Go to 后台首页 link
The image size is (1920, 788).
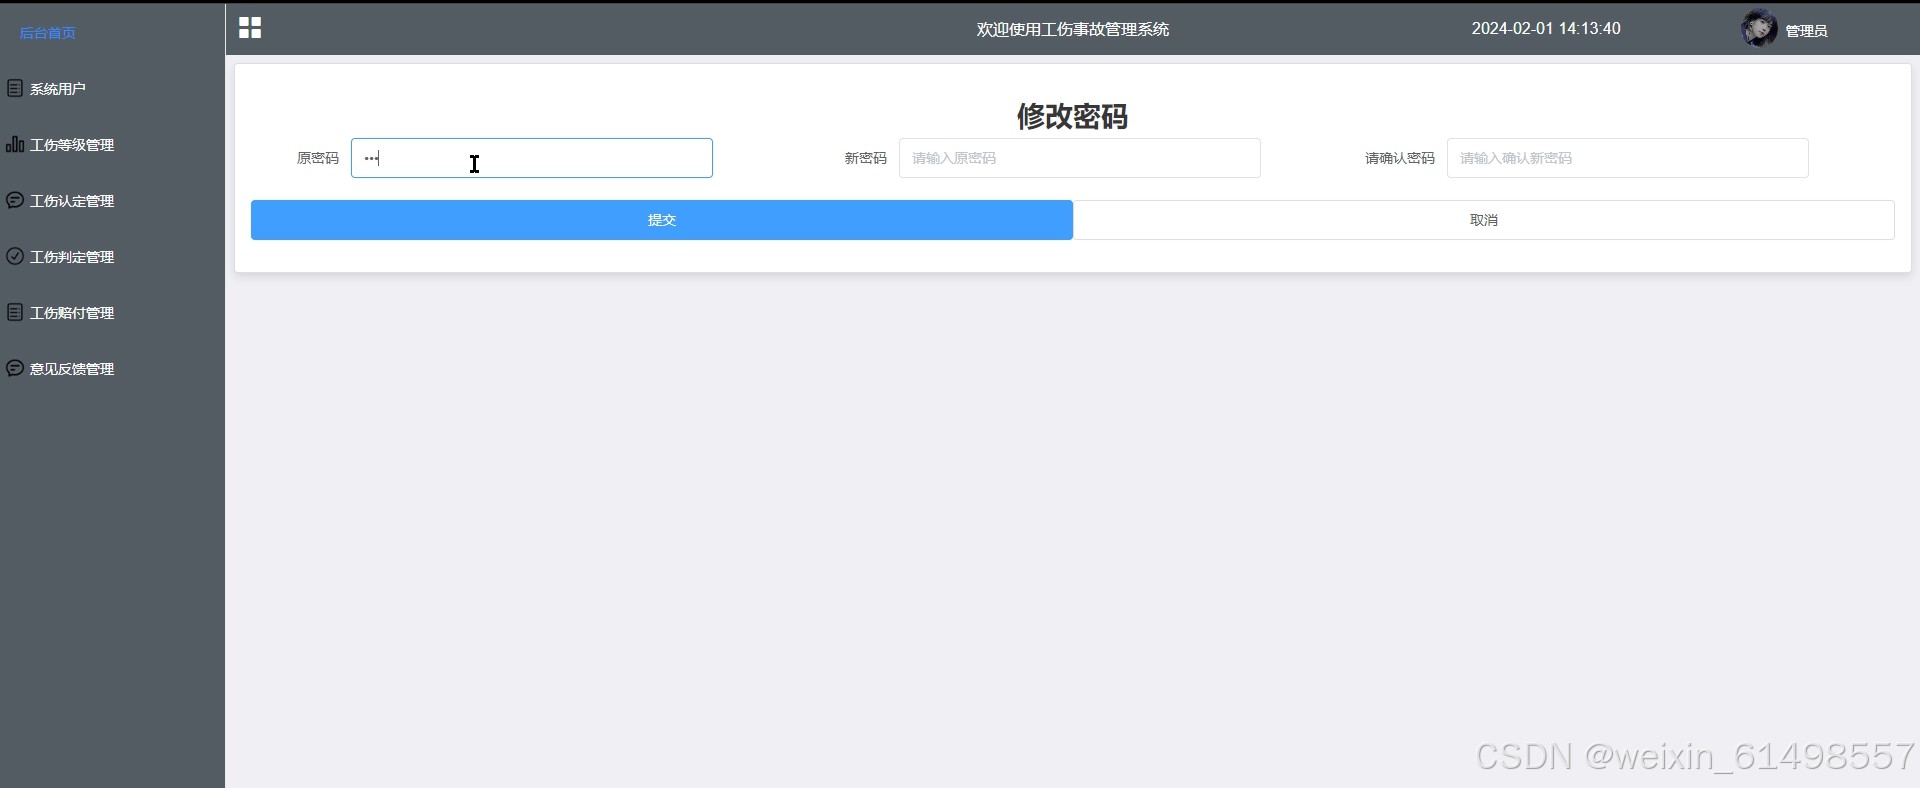coord(48,33)
